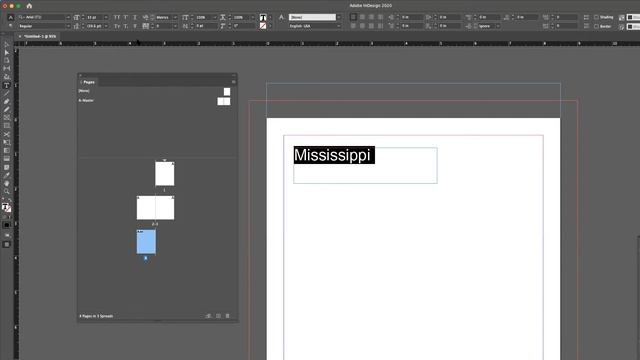Toggle Small Caps formatting
Image resolution: width=640 pixels, height=360 pixels.
pos(117,26)
